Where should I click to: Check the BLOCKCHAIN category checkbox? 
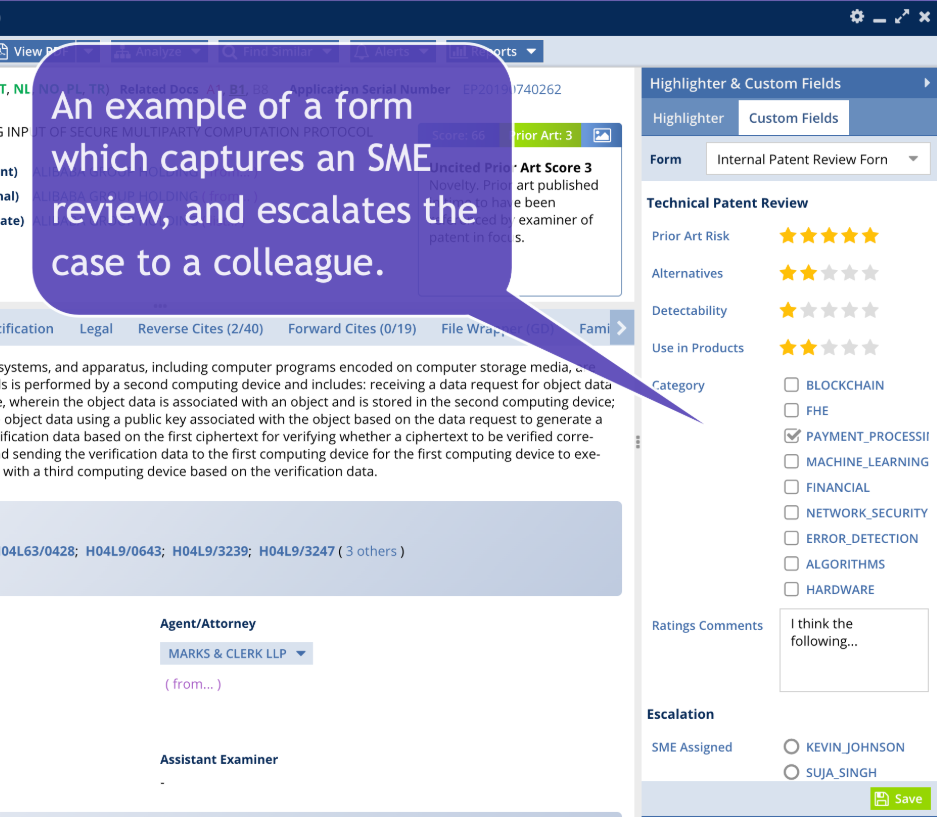point(791,385)
